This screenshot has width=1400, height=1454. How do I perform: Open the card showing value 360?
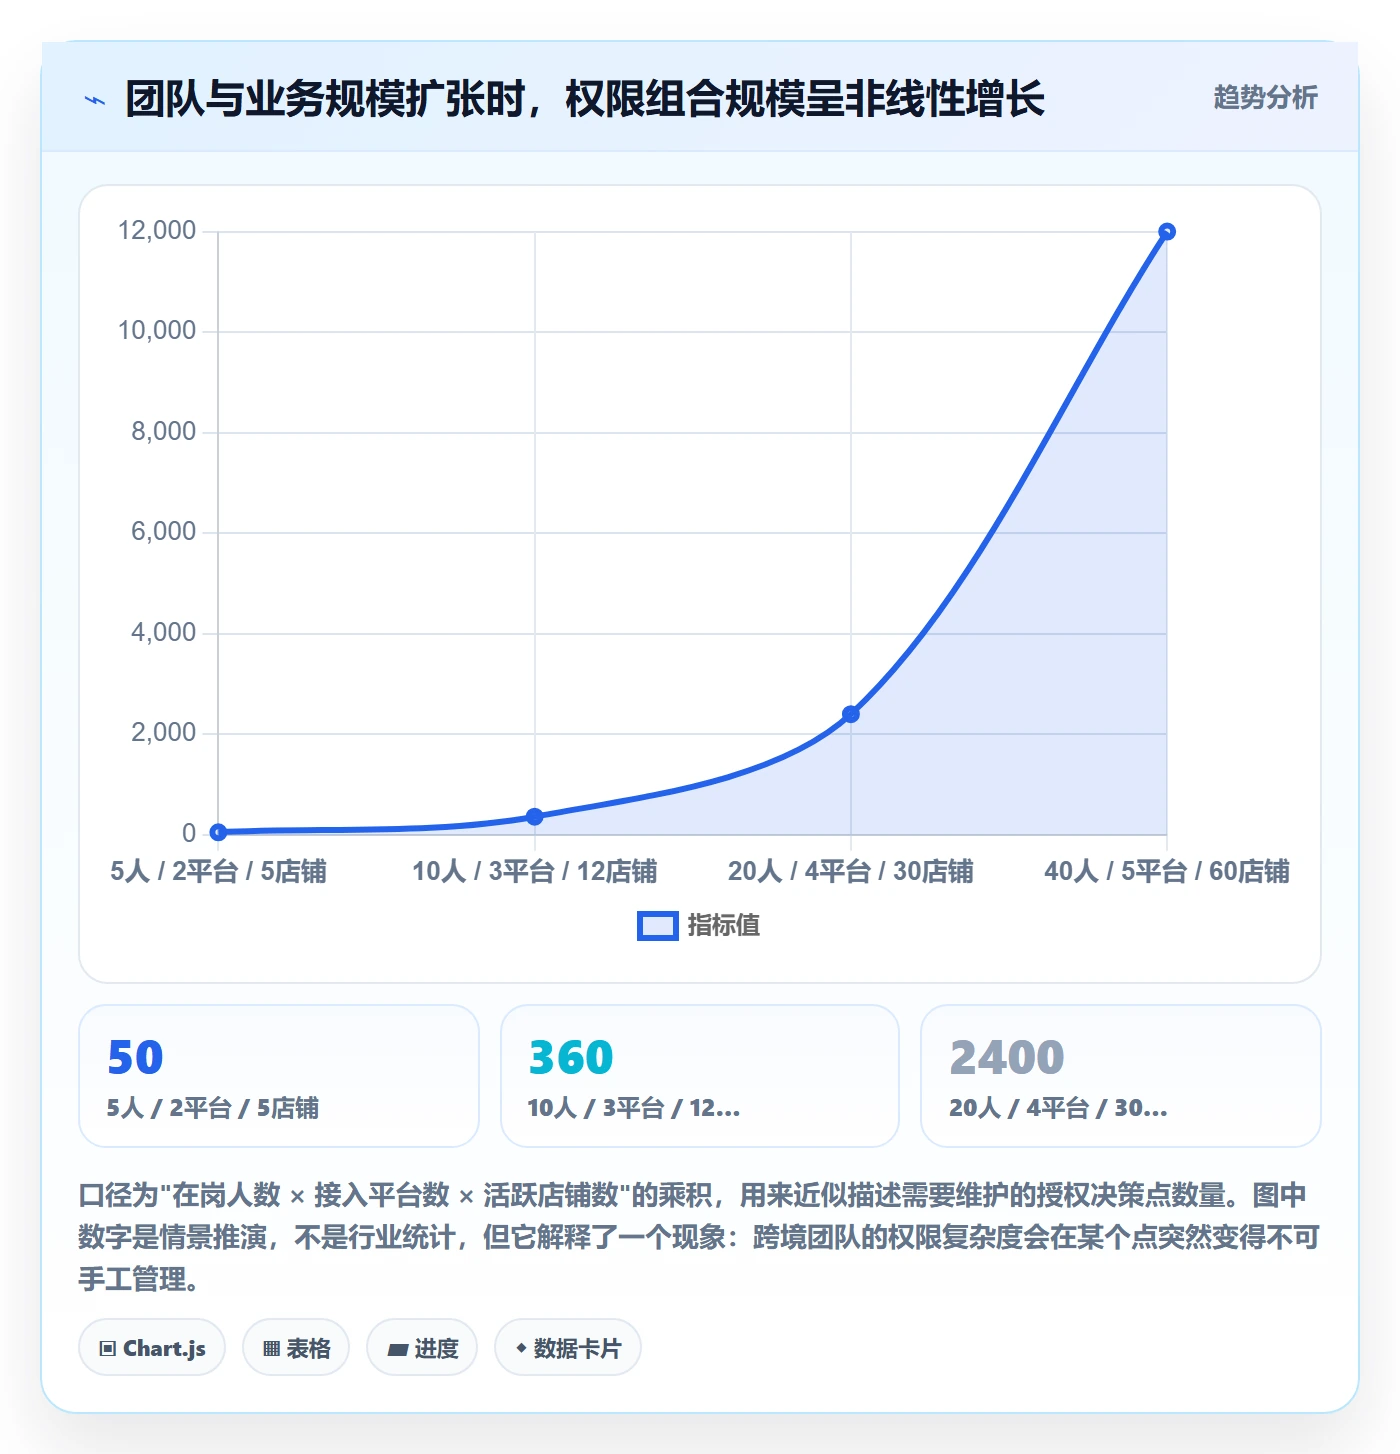pos(700,1076)
